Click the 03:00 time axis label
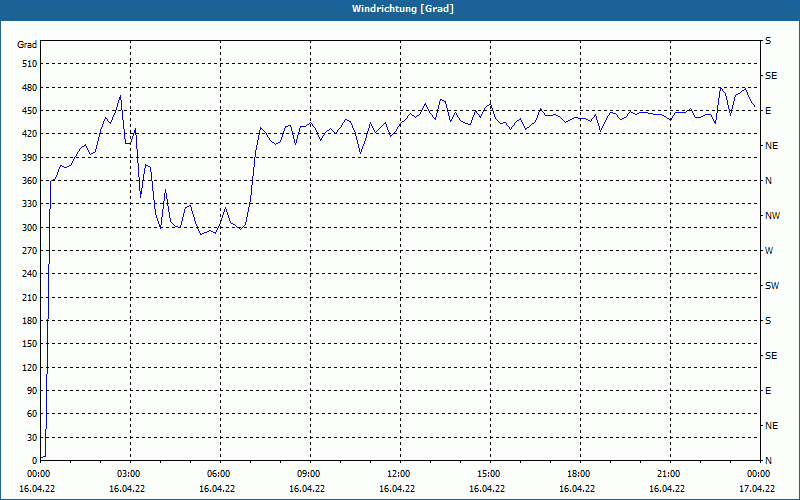 (x=131, y=474)
